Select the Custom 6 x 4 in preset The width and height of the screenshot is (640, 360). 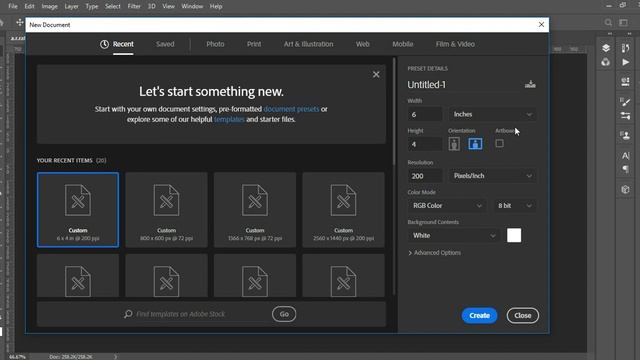78,210
